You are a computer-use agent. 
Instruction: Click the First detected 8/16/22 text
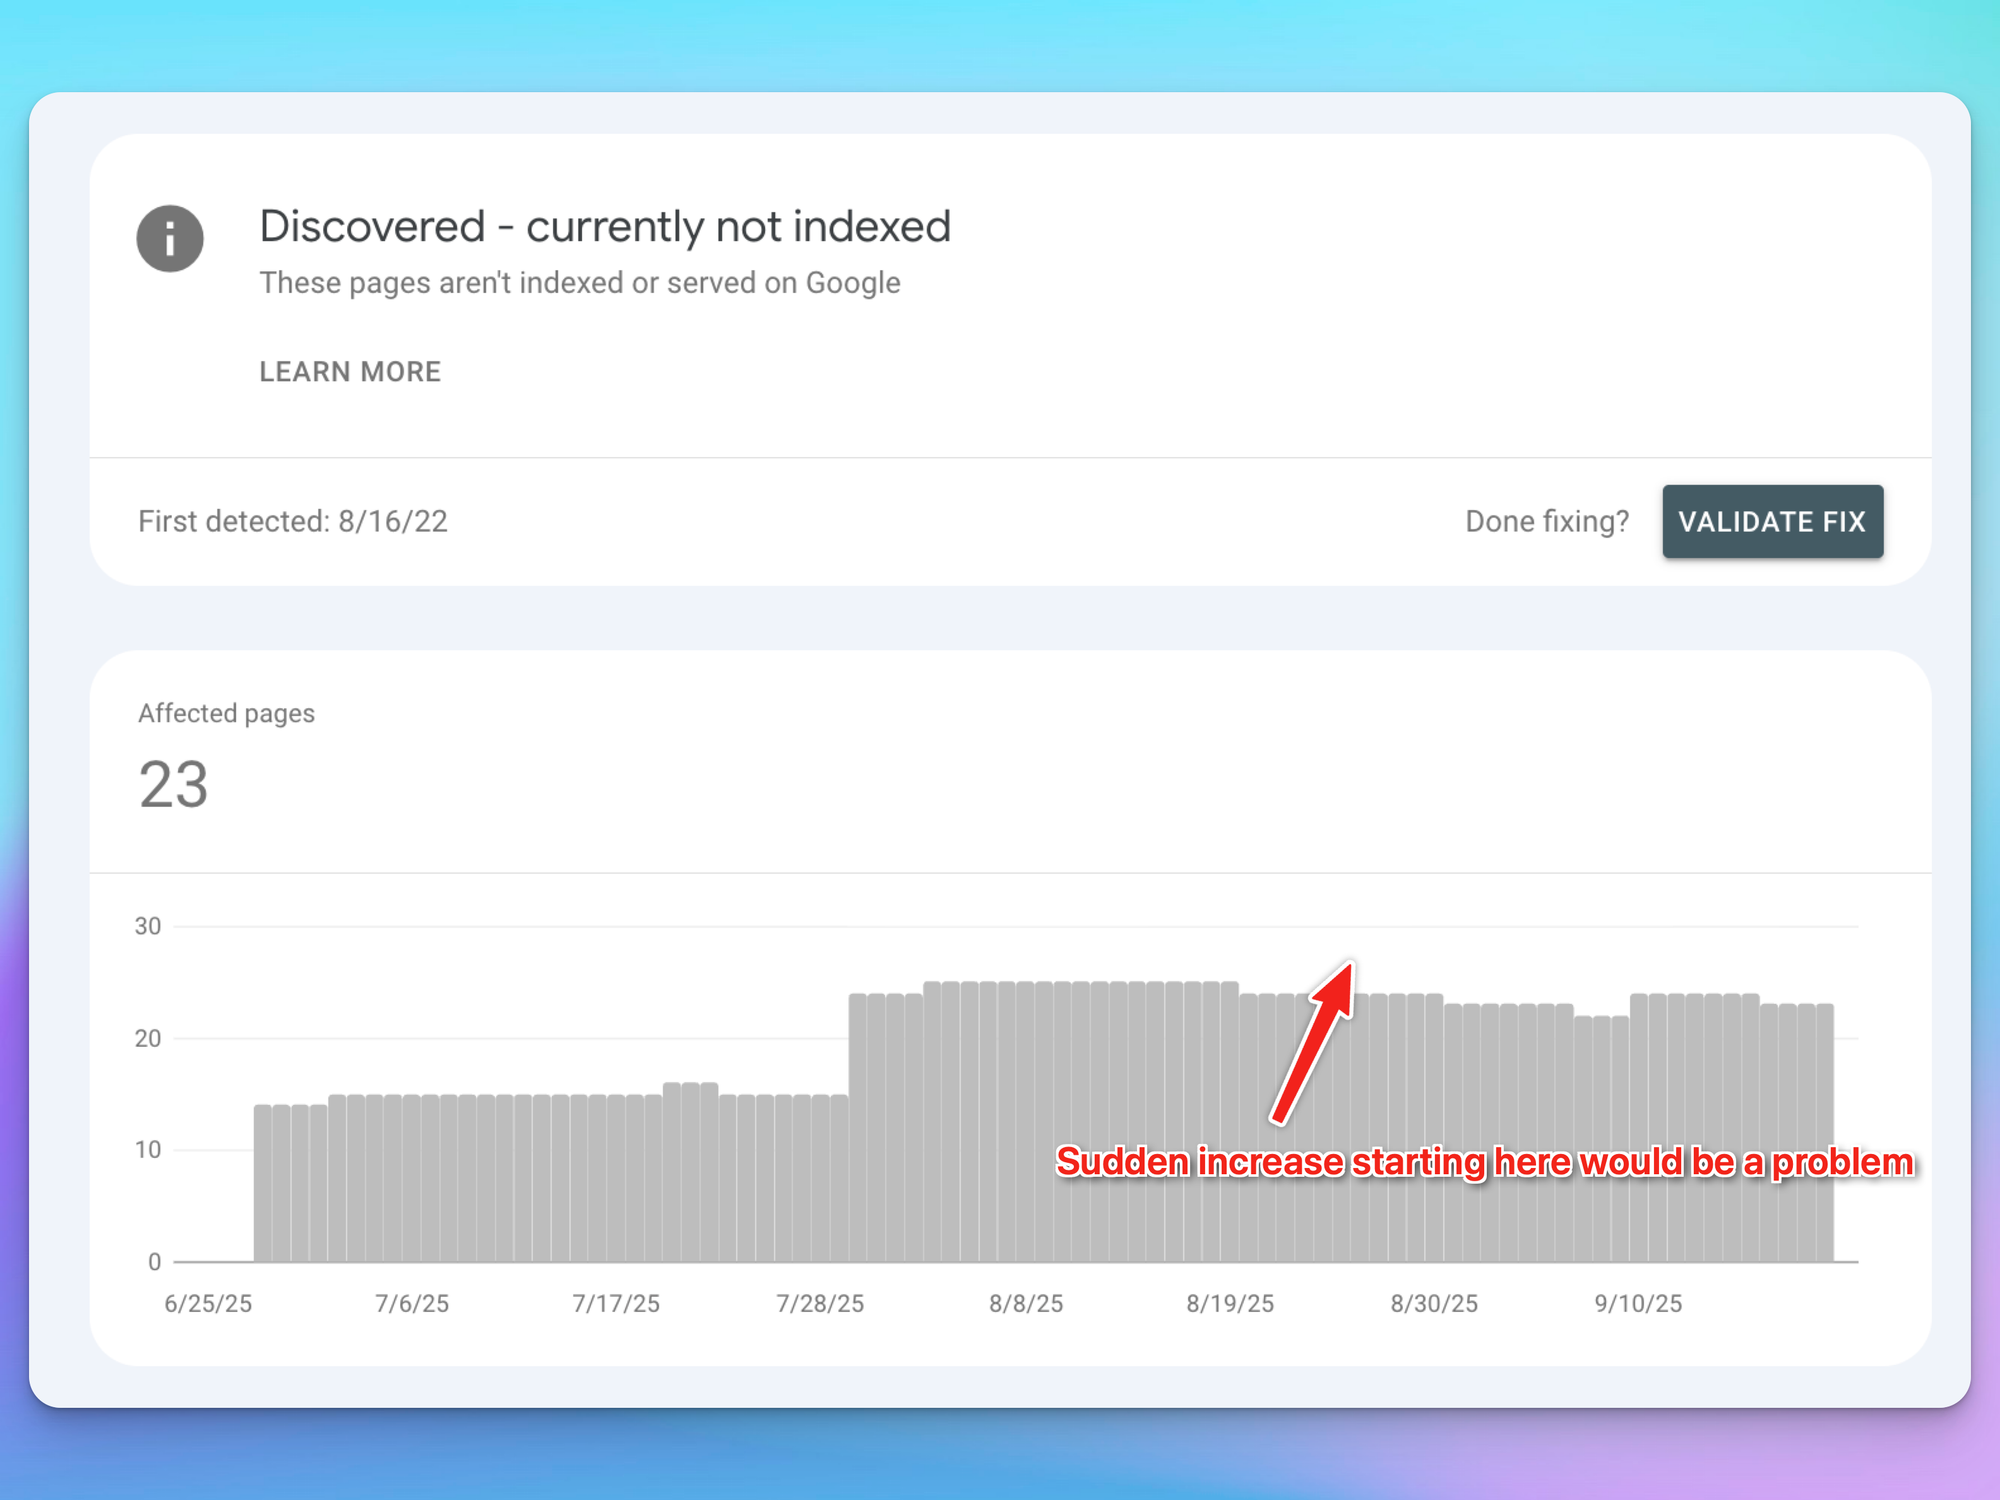click(292, 521)
